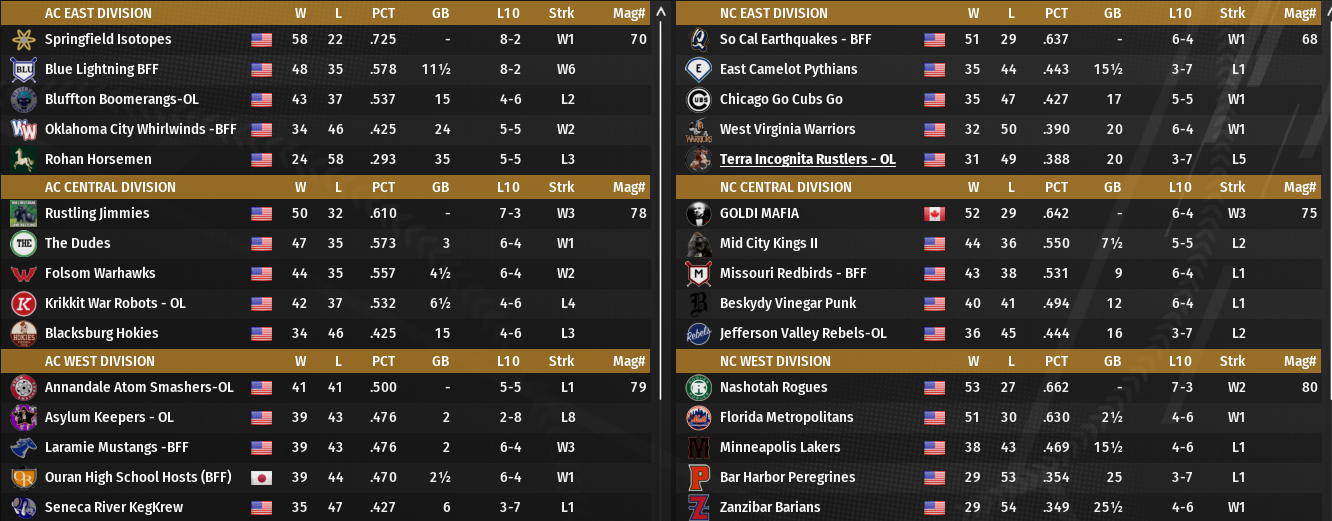Click the scrollbar up arrow

coord(661,13)
